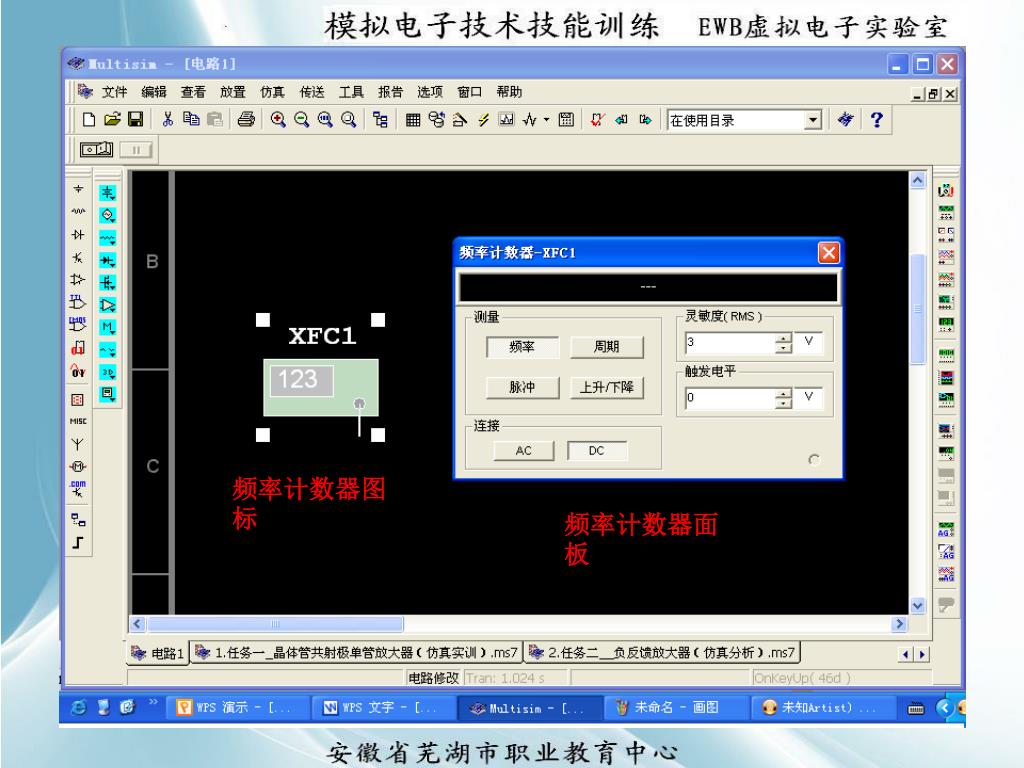
Task: Click the horizontal scrollbar thumb
Action: 275,624
